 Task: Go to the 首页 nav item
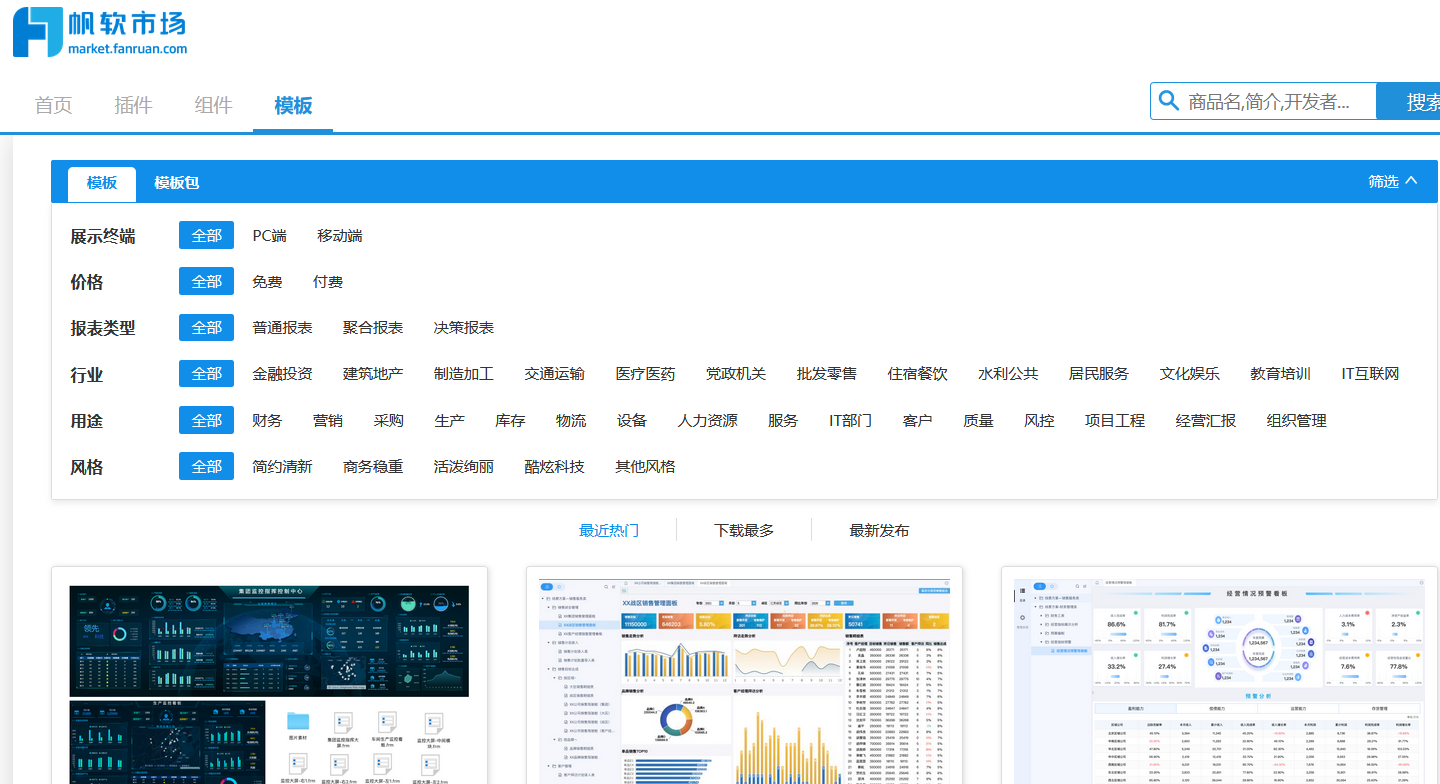[x=53, y=105]
